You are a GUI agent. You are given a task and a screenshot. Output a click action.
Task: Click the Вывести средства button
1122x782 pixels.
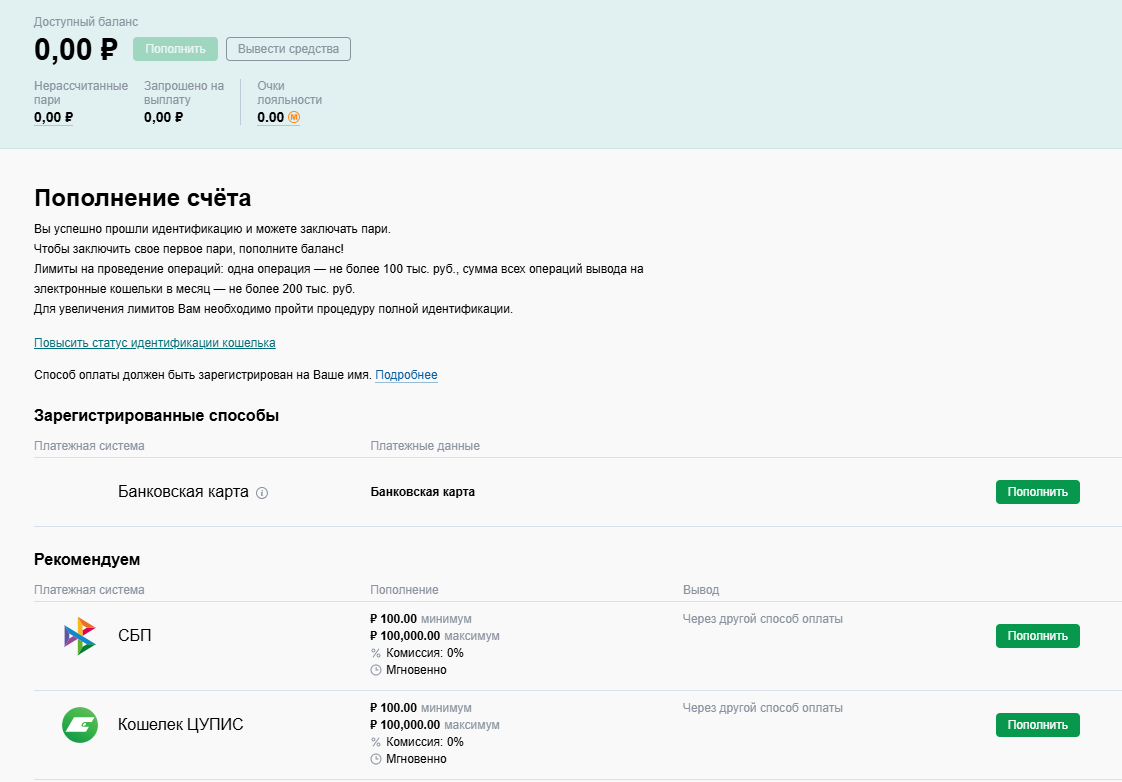pos(288,49)
